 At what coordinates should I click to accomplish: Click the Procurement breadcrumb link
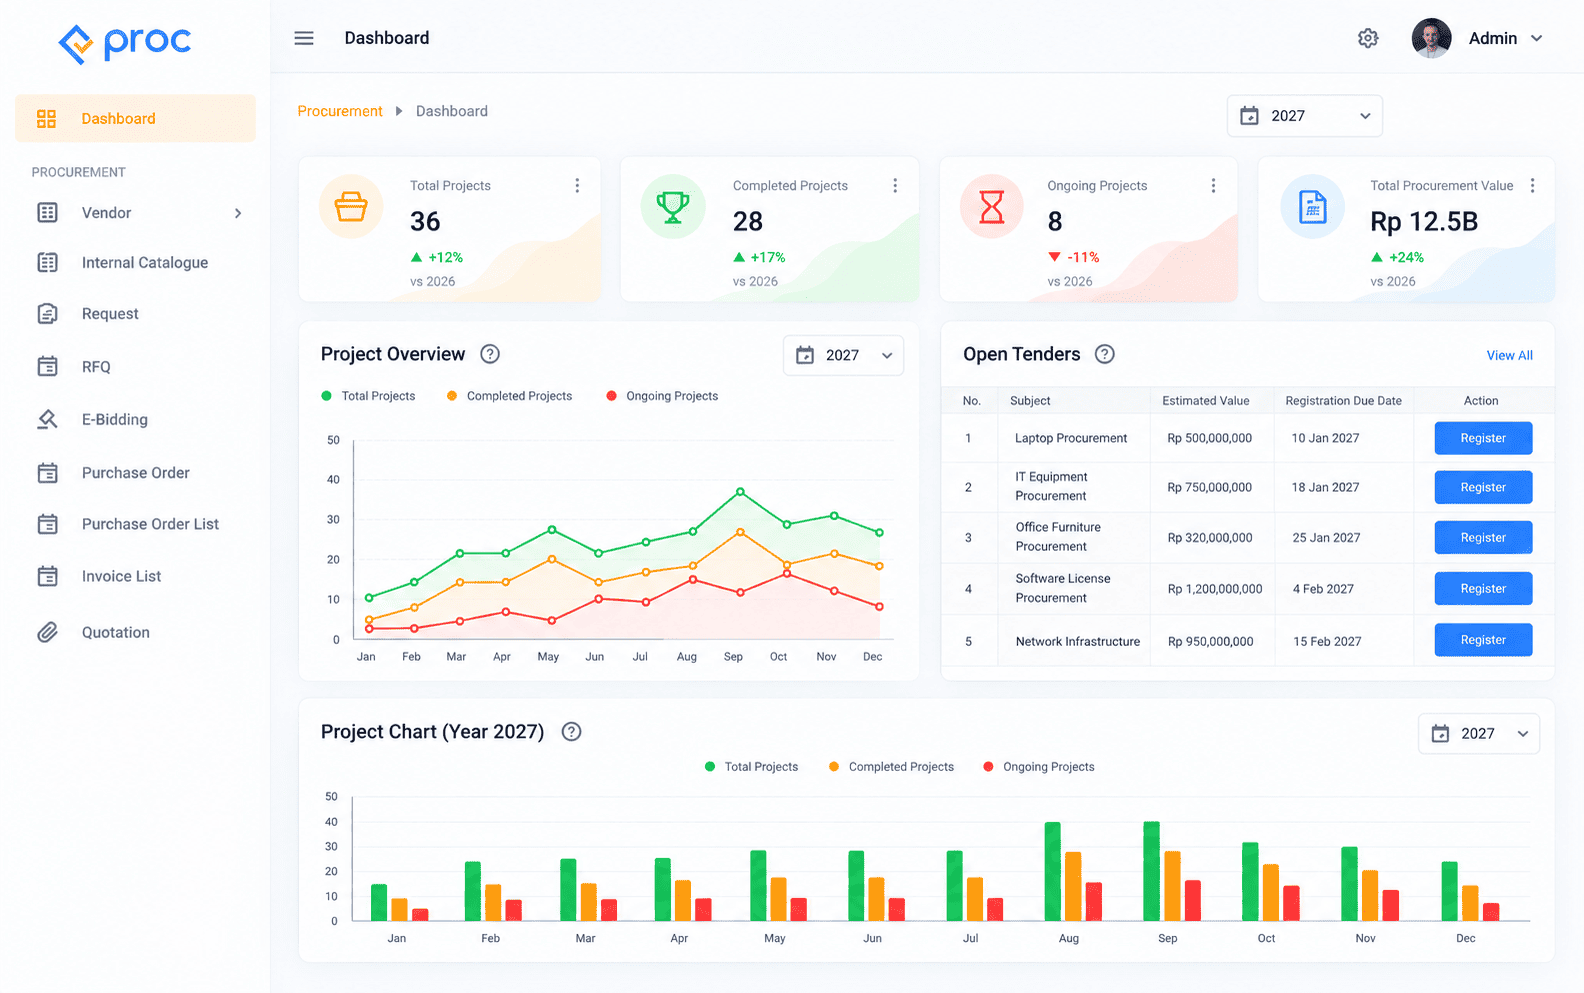[340, 111]
